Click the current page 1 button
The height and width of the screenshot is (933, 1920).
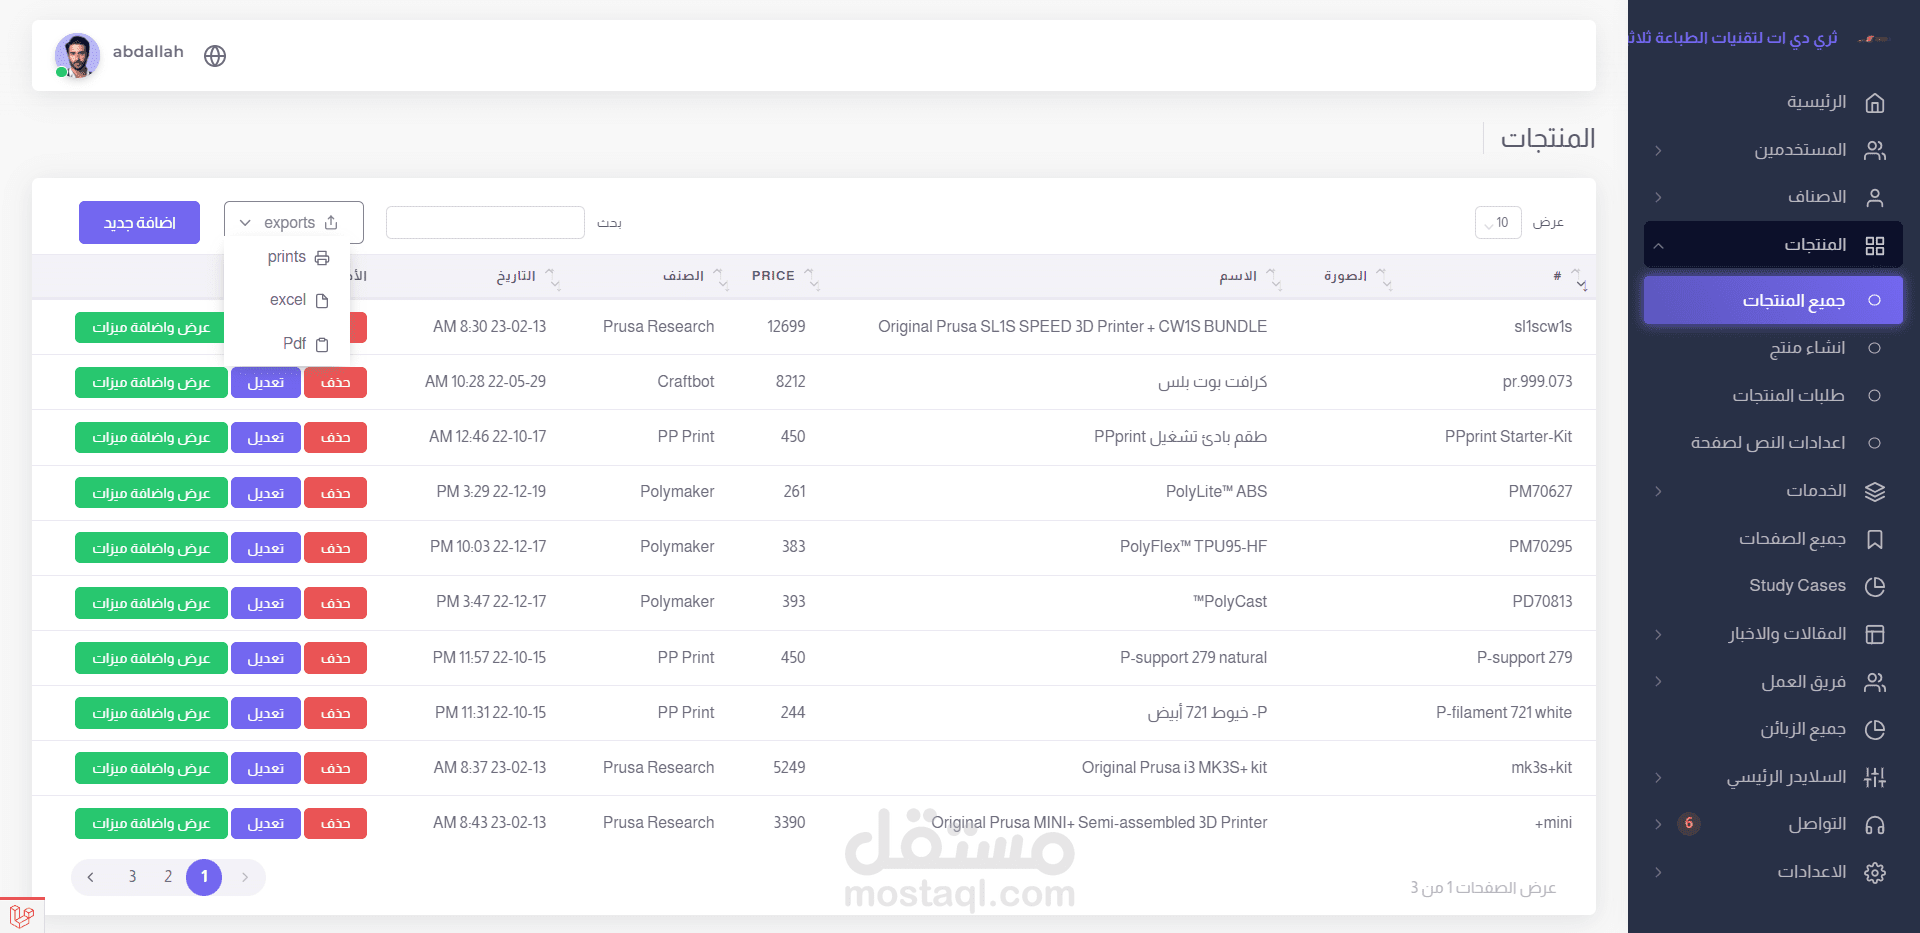(204, 877)
